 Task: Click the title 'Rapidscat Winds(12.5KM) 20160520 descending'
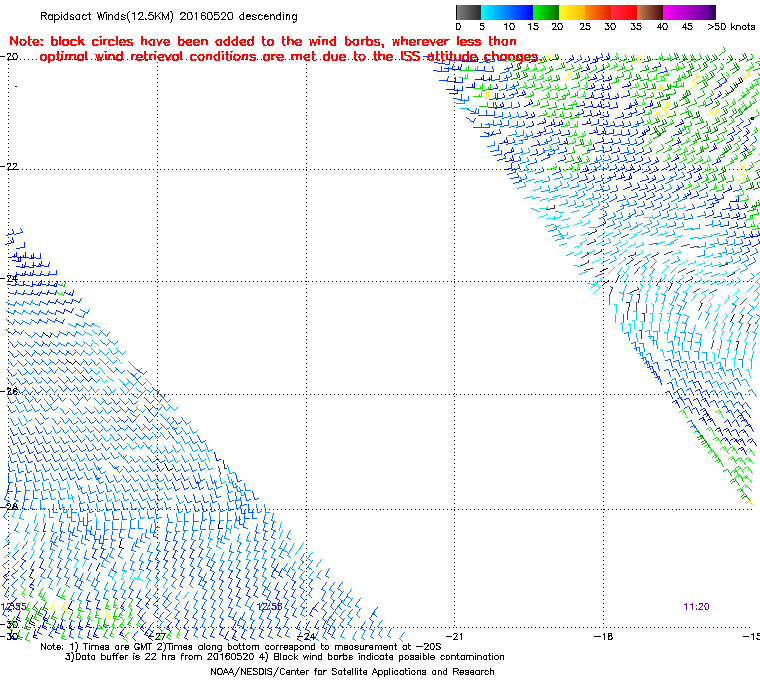pos(169,16)
